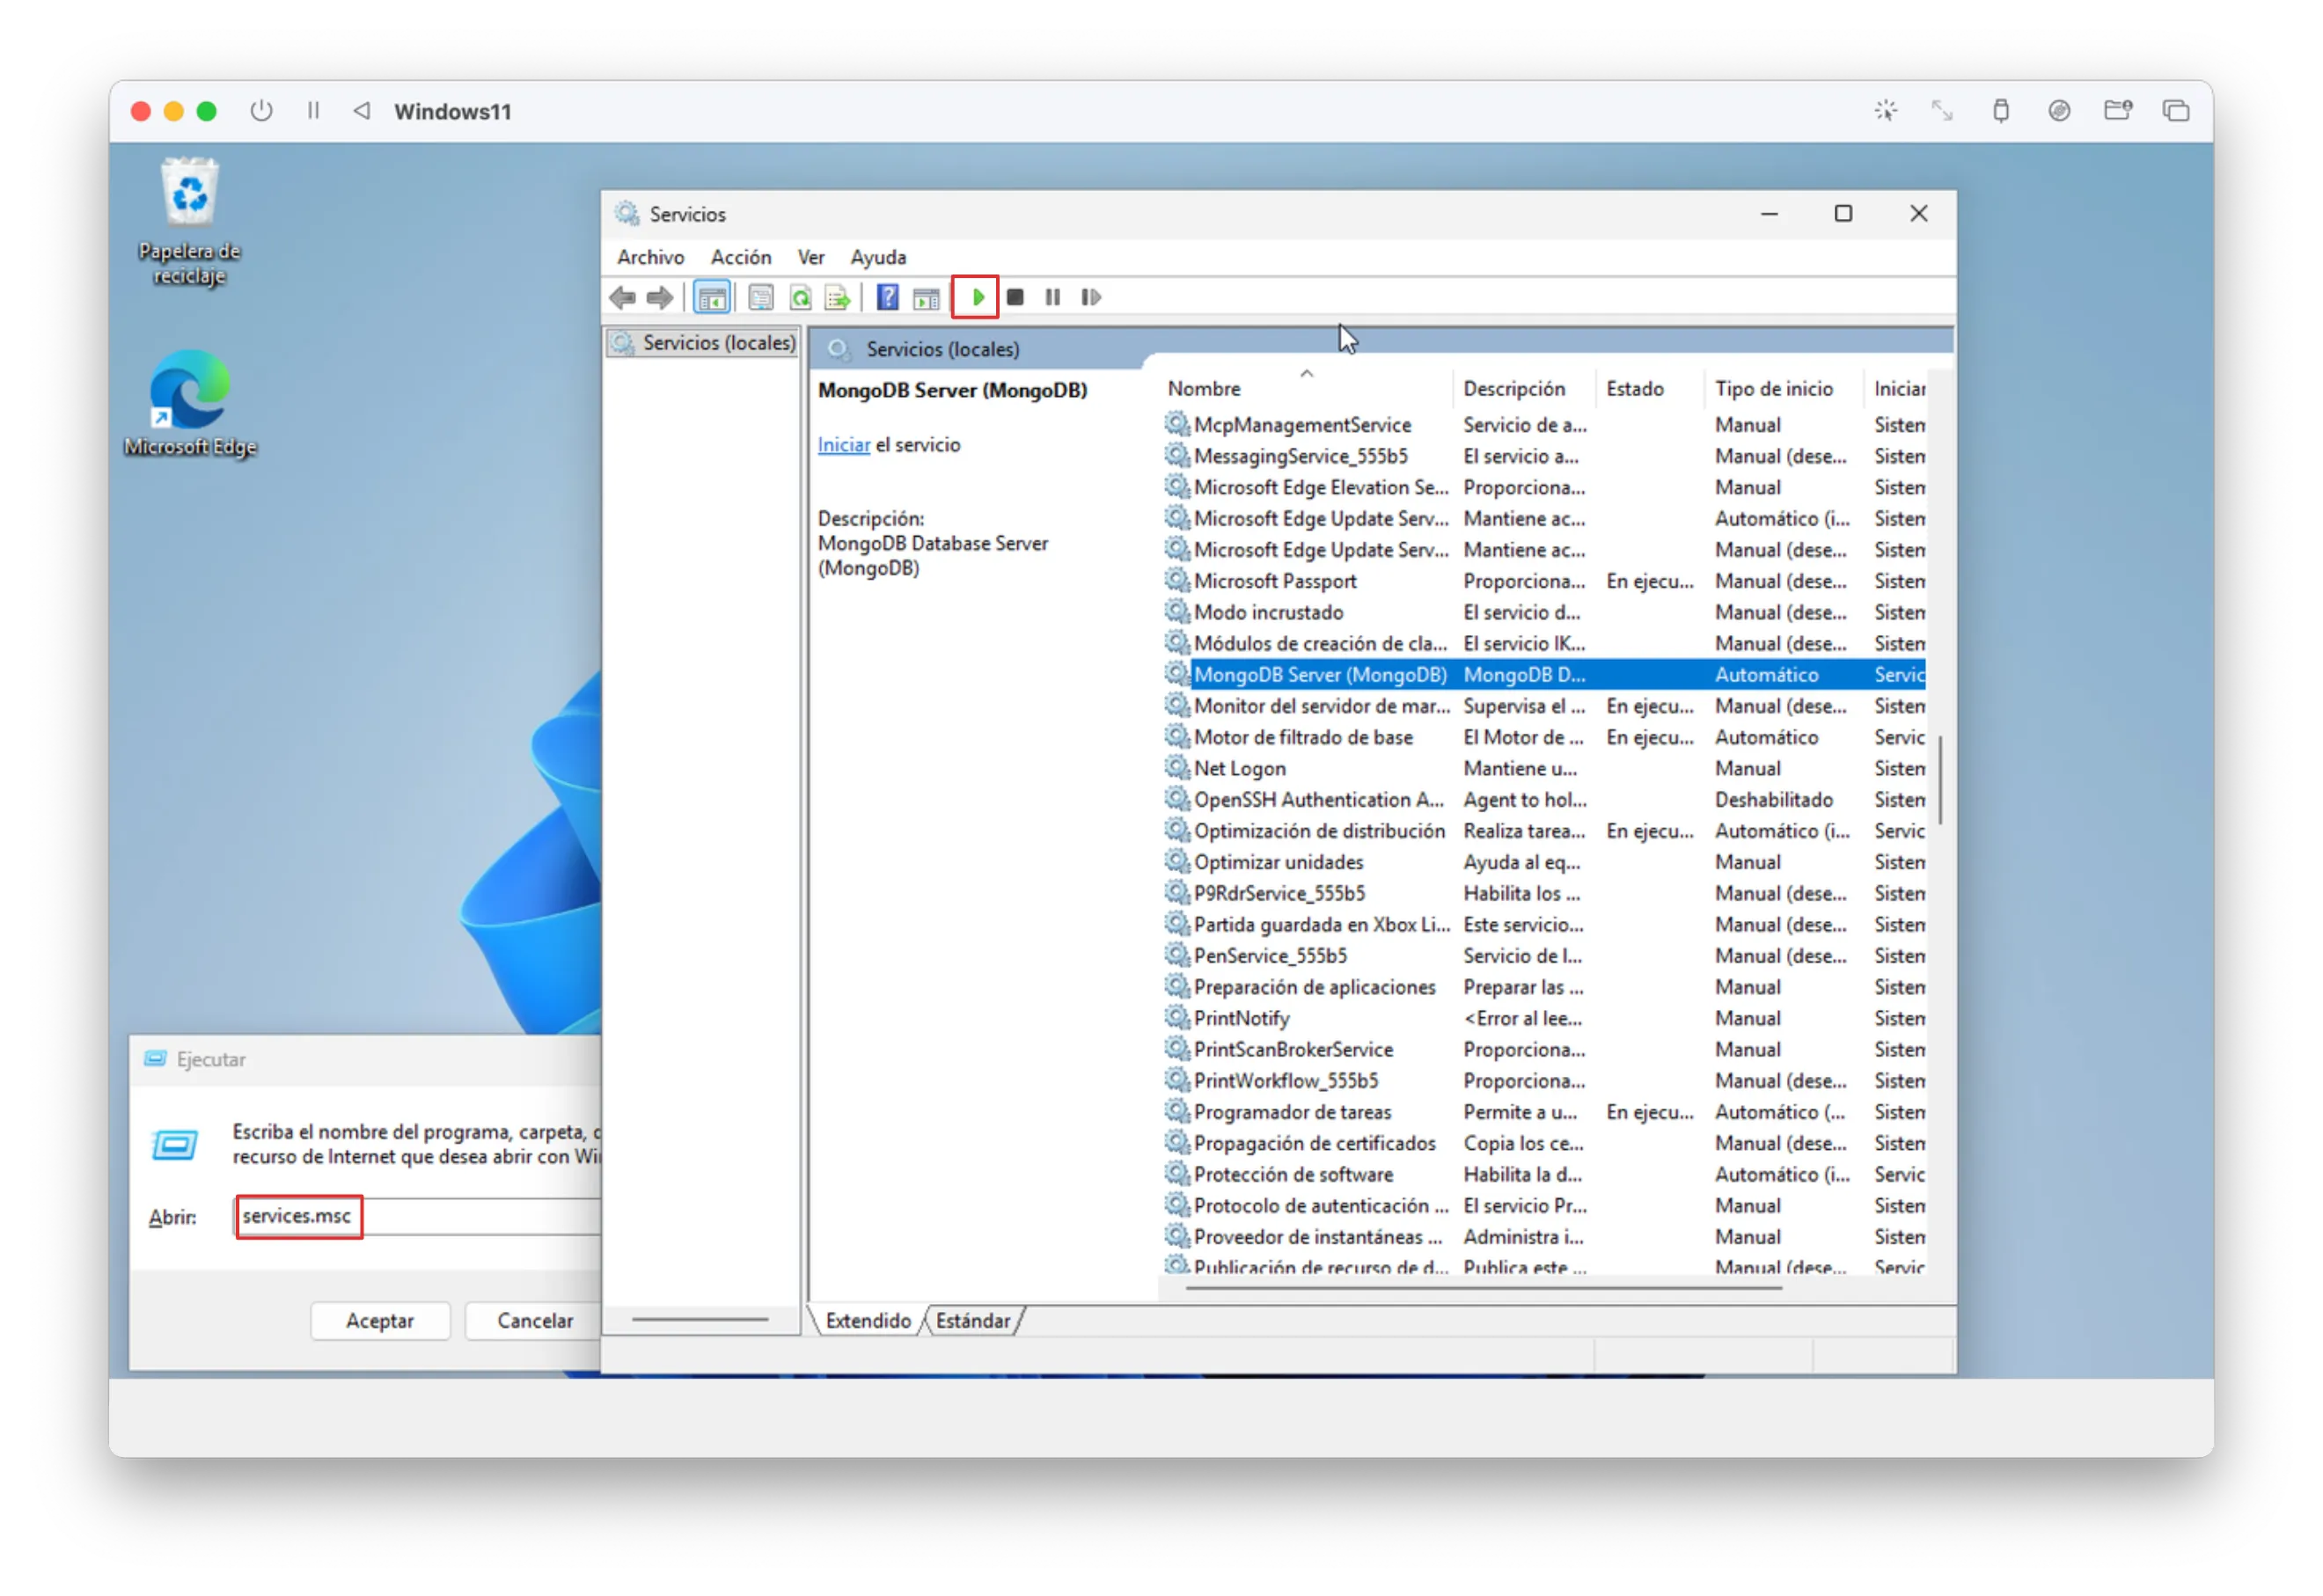Click the VM power icon in the title bar
The height and width of the screenshot is (1596, 2323).
262,111
